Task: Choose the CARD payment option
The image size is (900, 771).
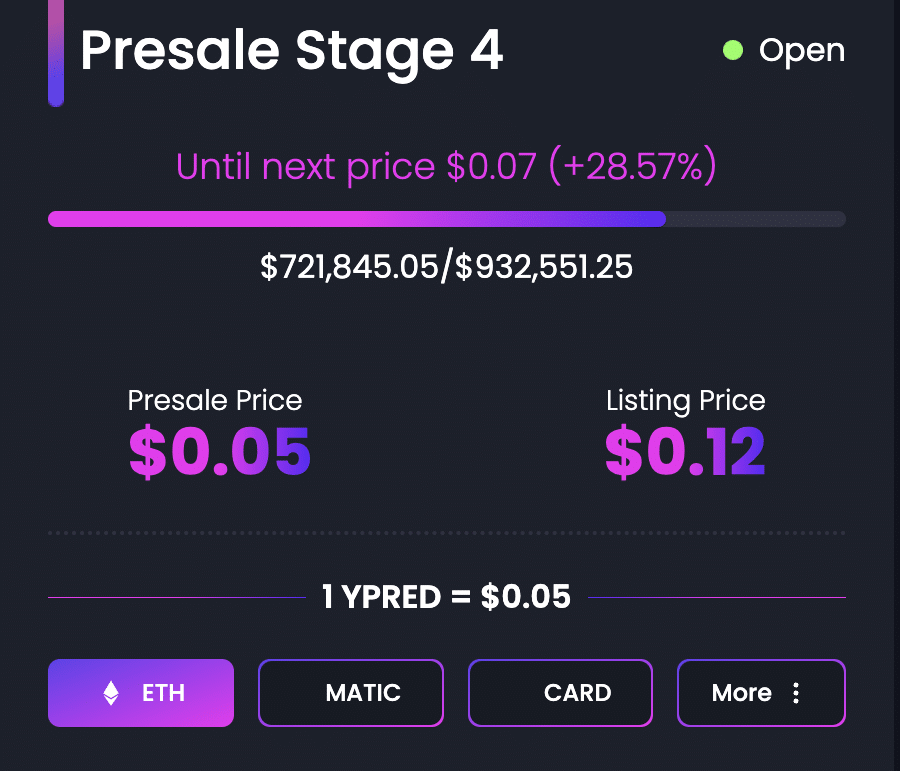Action: tap(560, 693)
